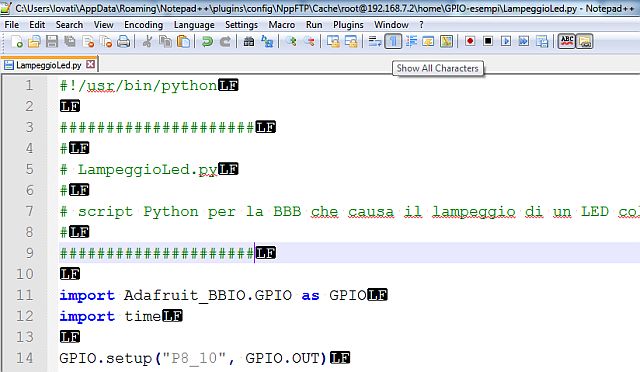
Task: Click the Notepad++ icon in the title bar
Action: (6, 7)
